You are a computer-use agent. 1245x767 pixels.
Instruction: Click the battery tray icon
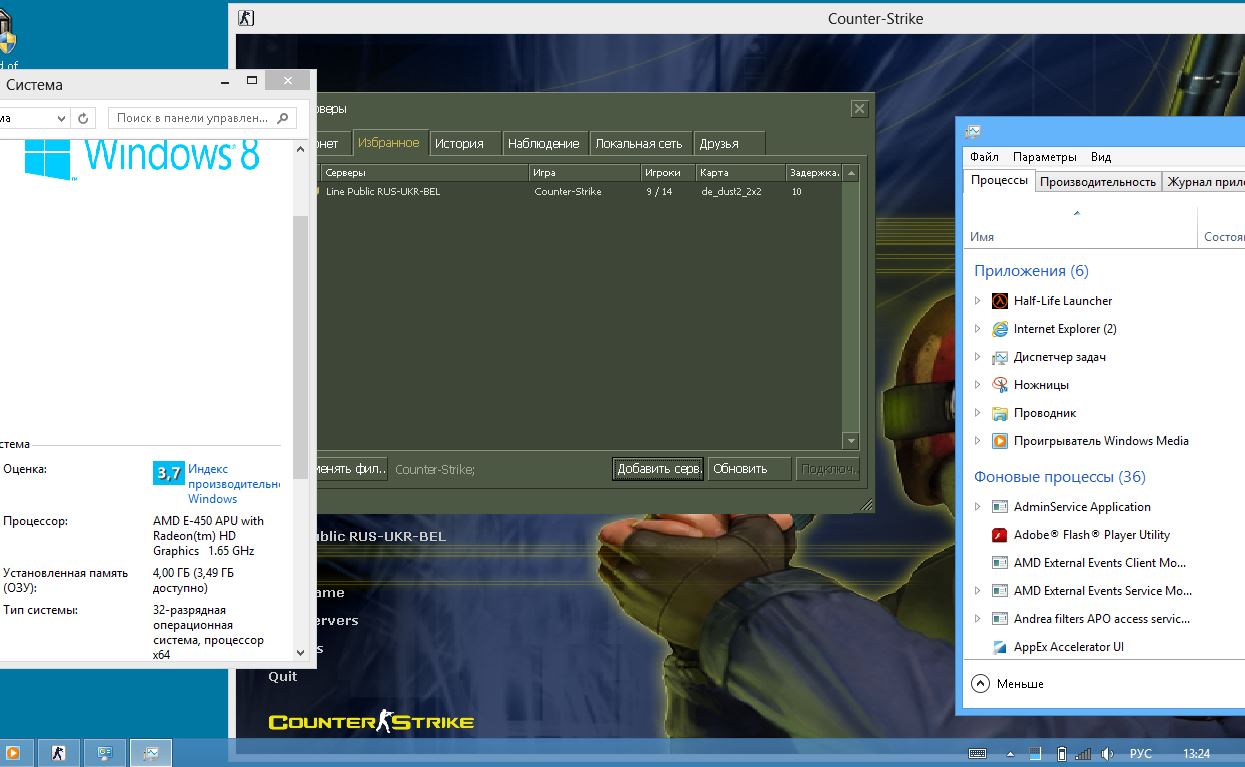pyautogui.click(x=1062, y=753)
